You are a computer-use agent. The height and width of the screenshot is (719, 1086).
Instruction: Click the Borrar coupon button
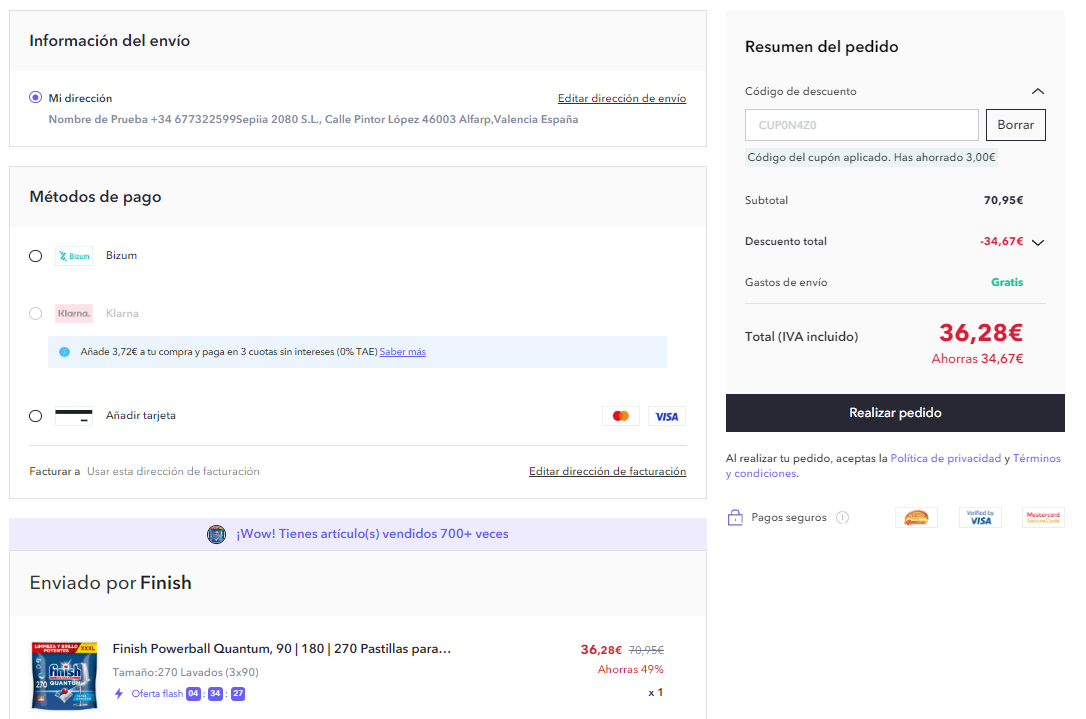tap(1015, 125)
